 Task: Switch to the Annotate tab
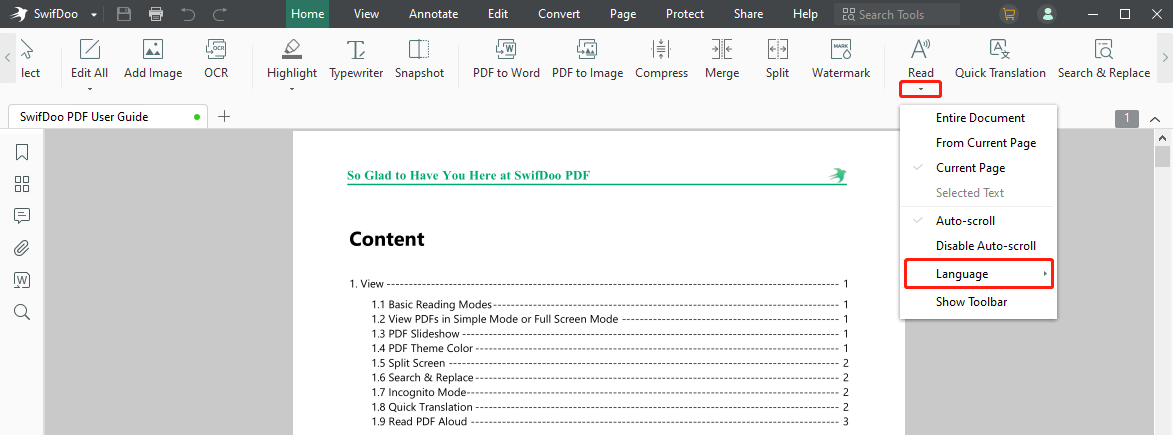pyautogui.click(x=432, y=14)
